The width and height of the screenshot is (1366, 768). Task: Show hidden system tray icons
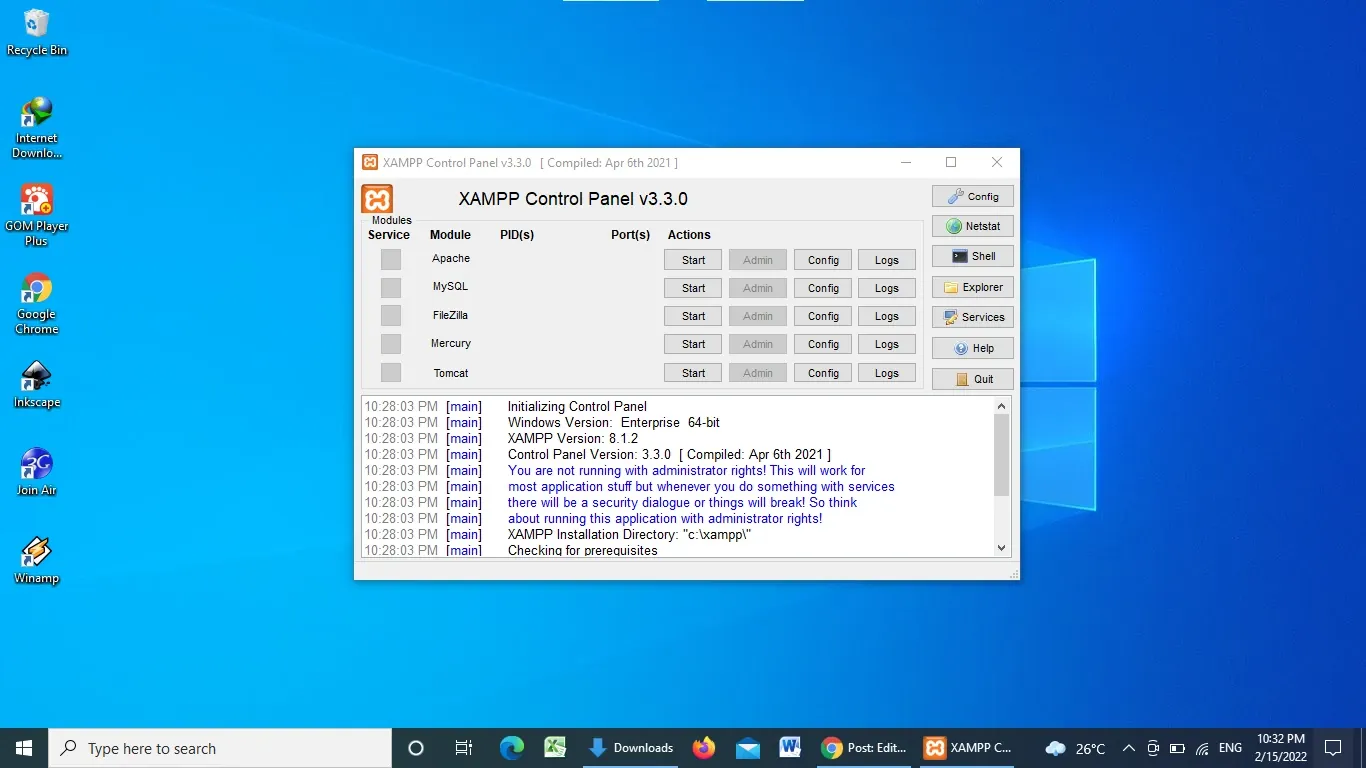coord(1129,748)
